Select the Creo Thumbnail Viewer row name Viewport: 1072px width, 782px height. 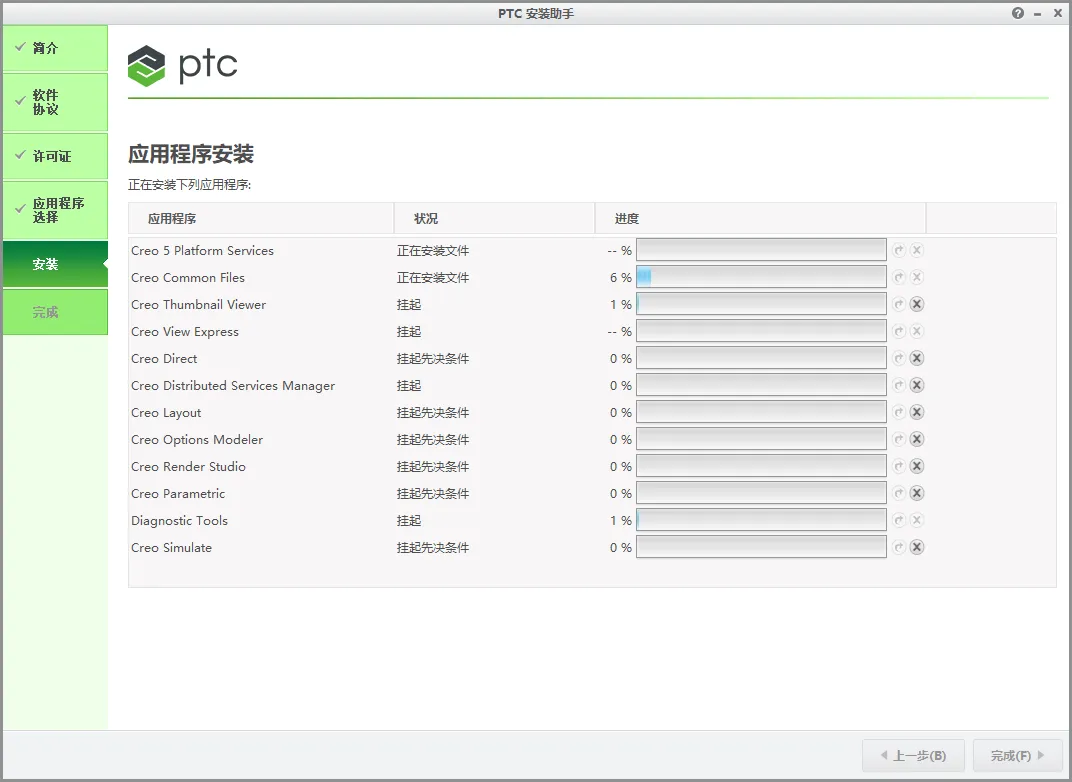tap(198, 305)
